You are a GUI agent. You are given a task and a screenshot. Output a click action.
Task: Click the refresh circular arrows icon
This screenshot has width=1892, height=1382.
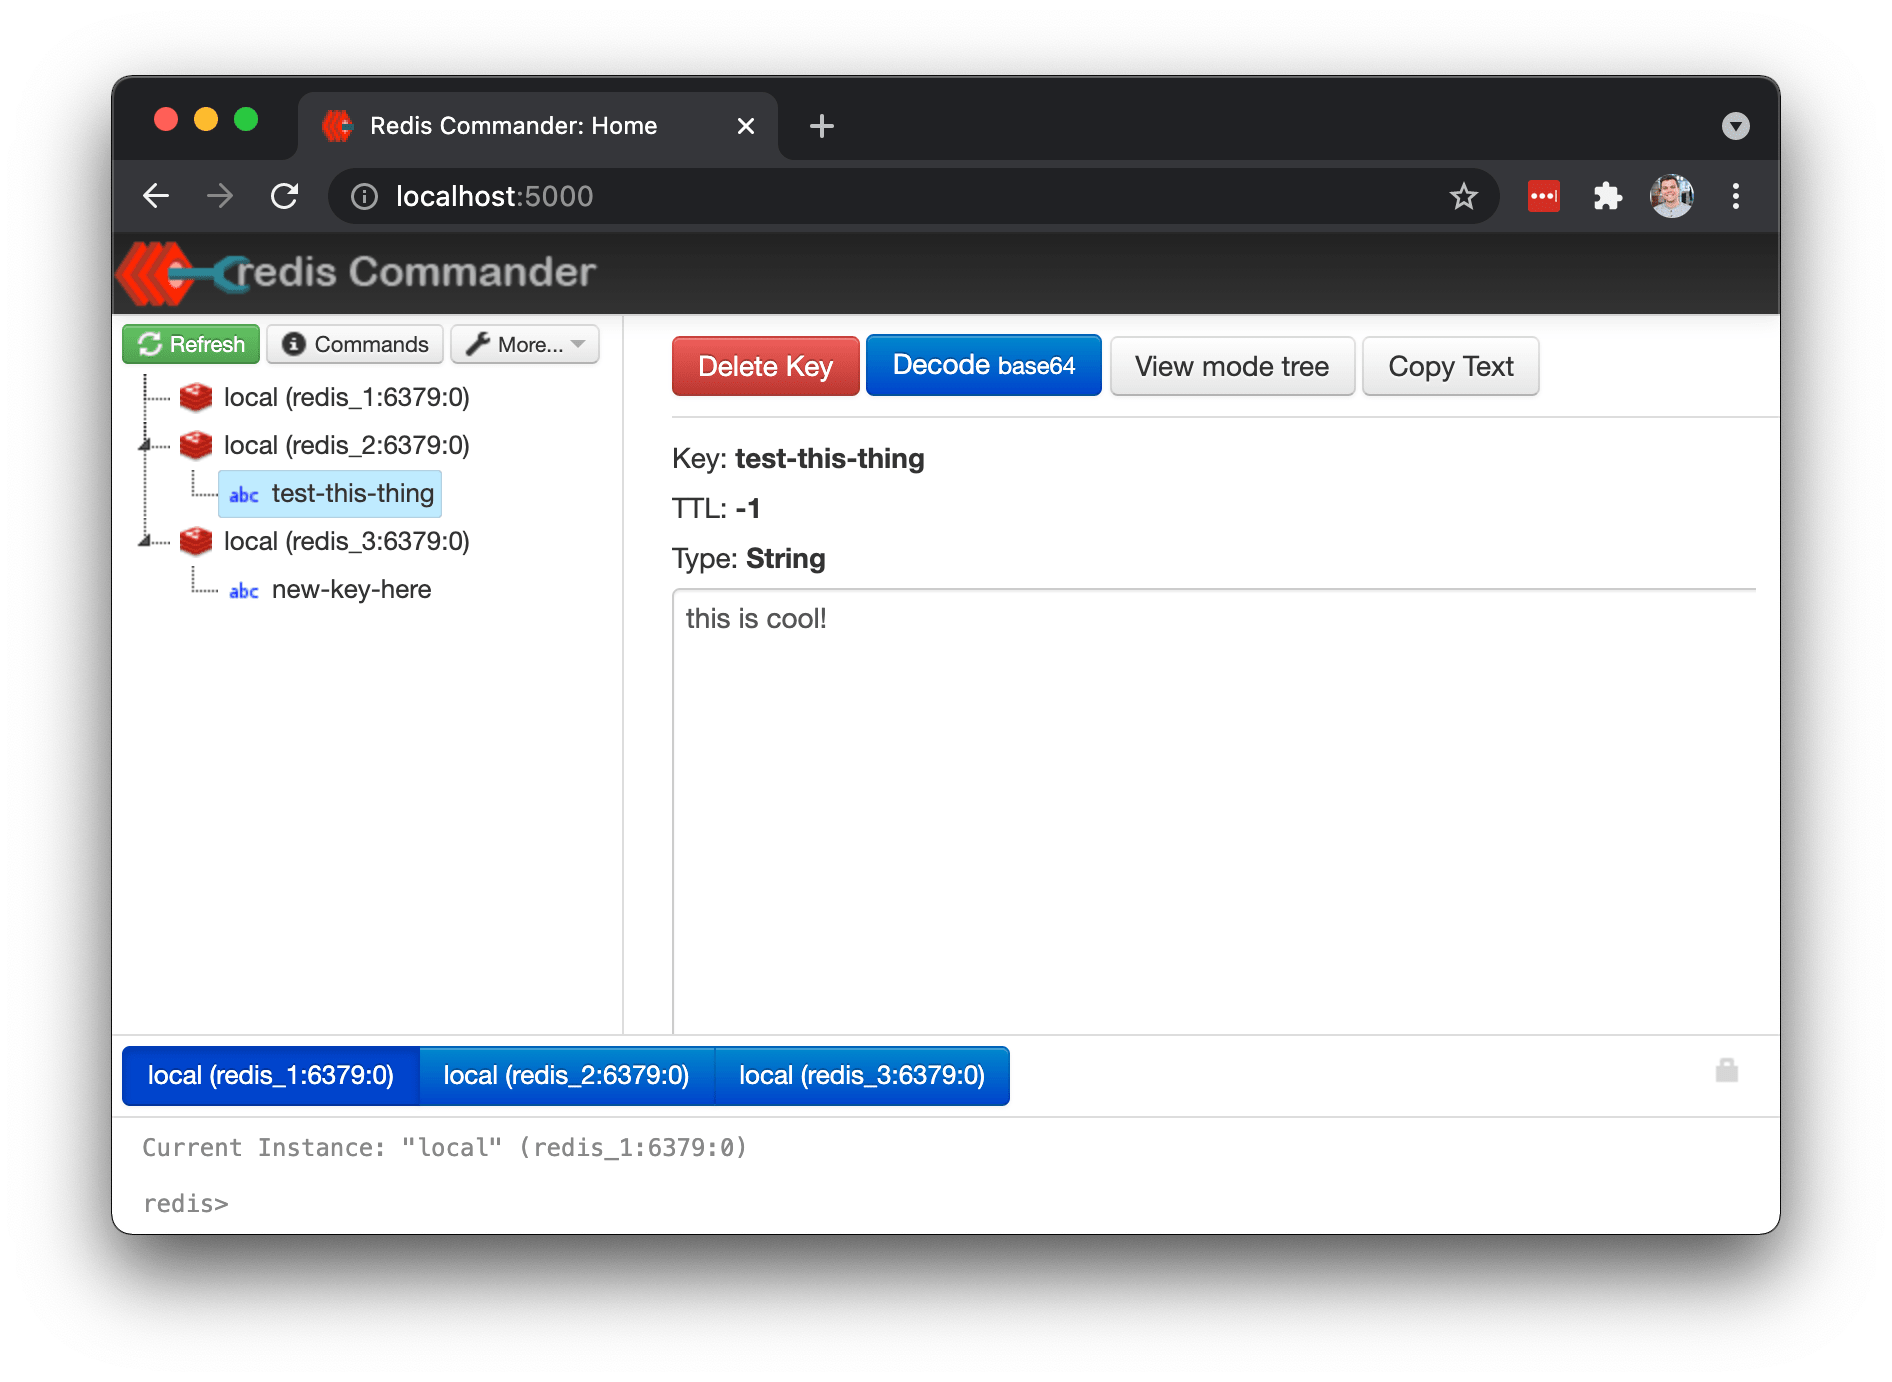point(151,343)
